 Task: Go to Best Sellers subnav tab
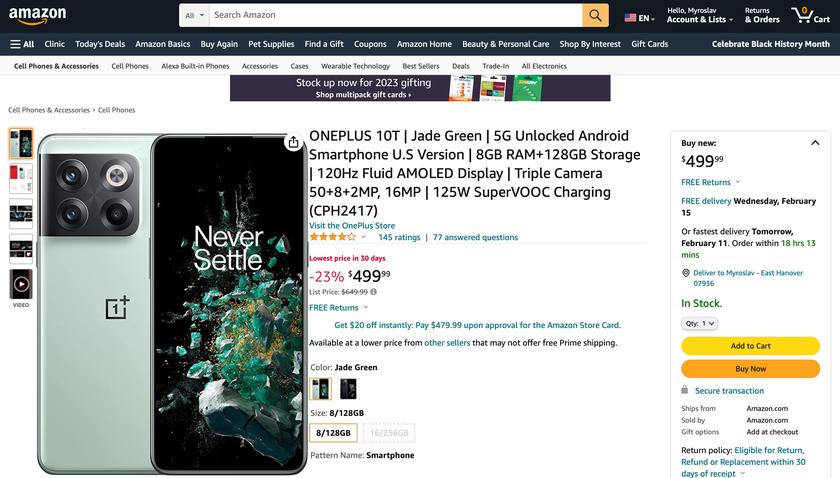(421, 66)
